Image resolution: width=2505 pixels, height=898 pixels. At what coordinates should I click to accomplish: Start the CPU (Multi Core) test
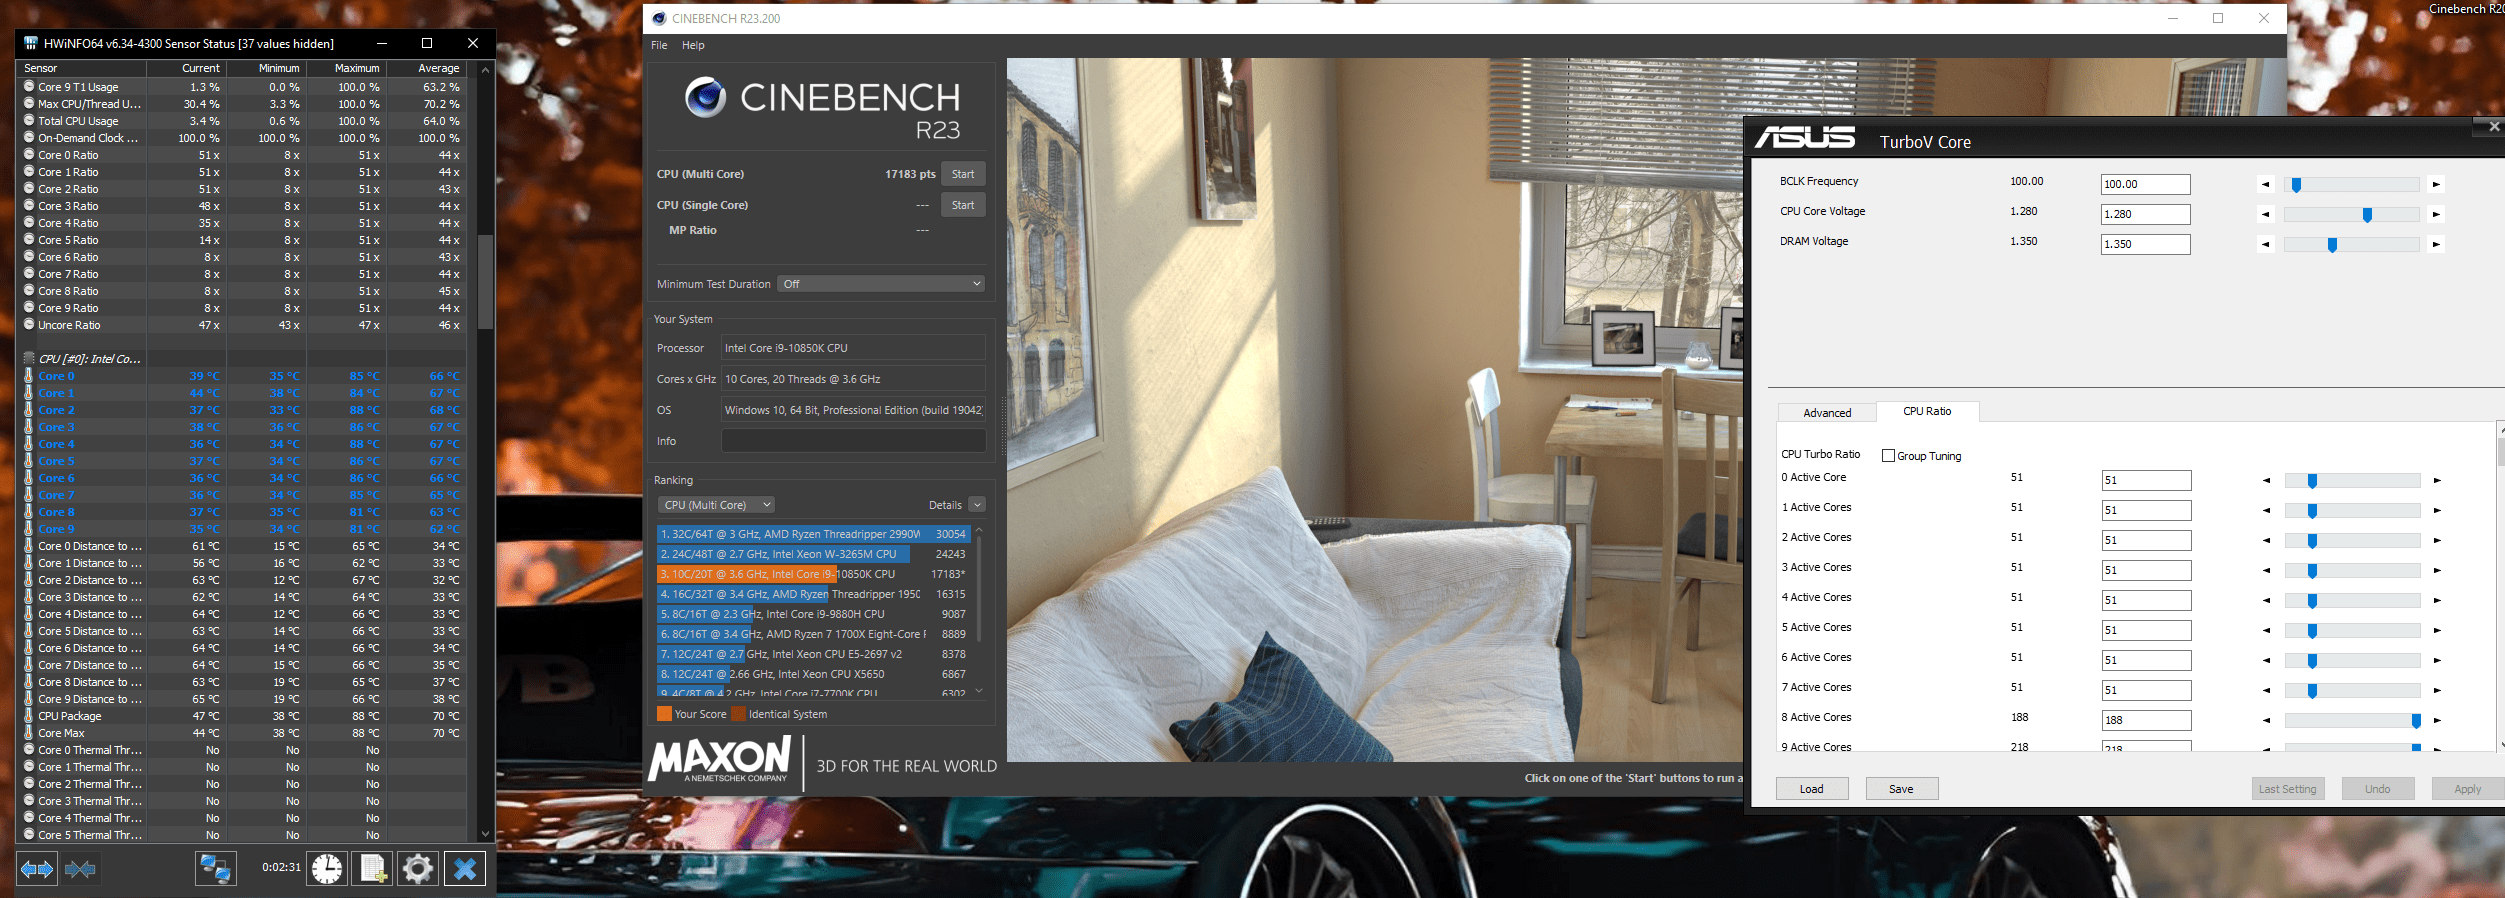click(963, 174)
